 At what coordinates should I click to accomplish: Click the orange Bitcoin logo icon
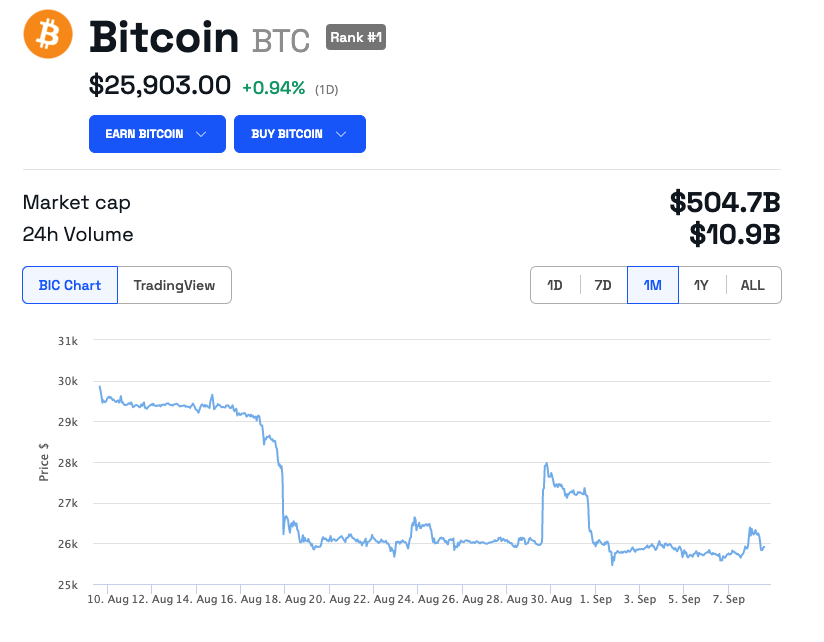pyautogui.click(x=48, y=34)
